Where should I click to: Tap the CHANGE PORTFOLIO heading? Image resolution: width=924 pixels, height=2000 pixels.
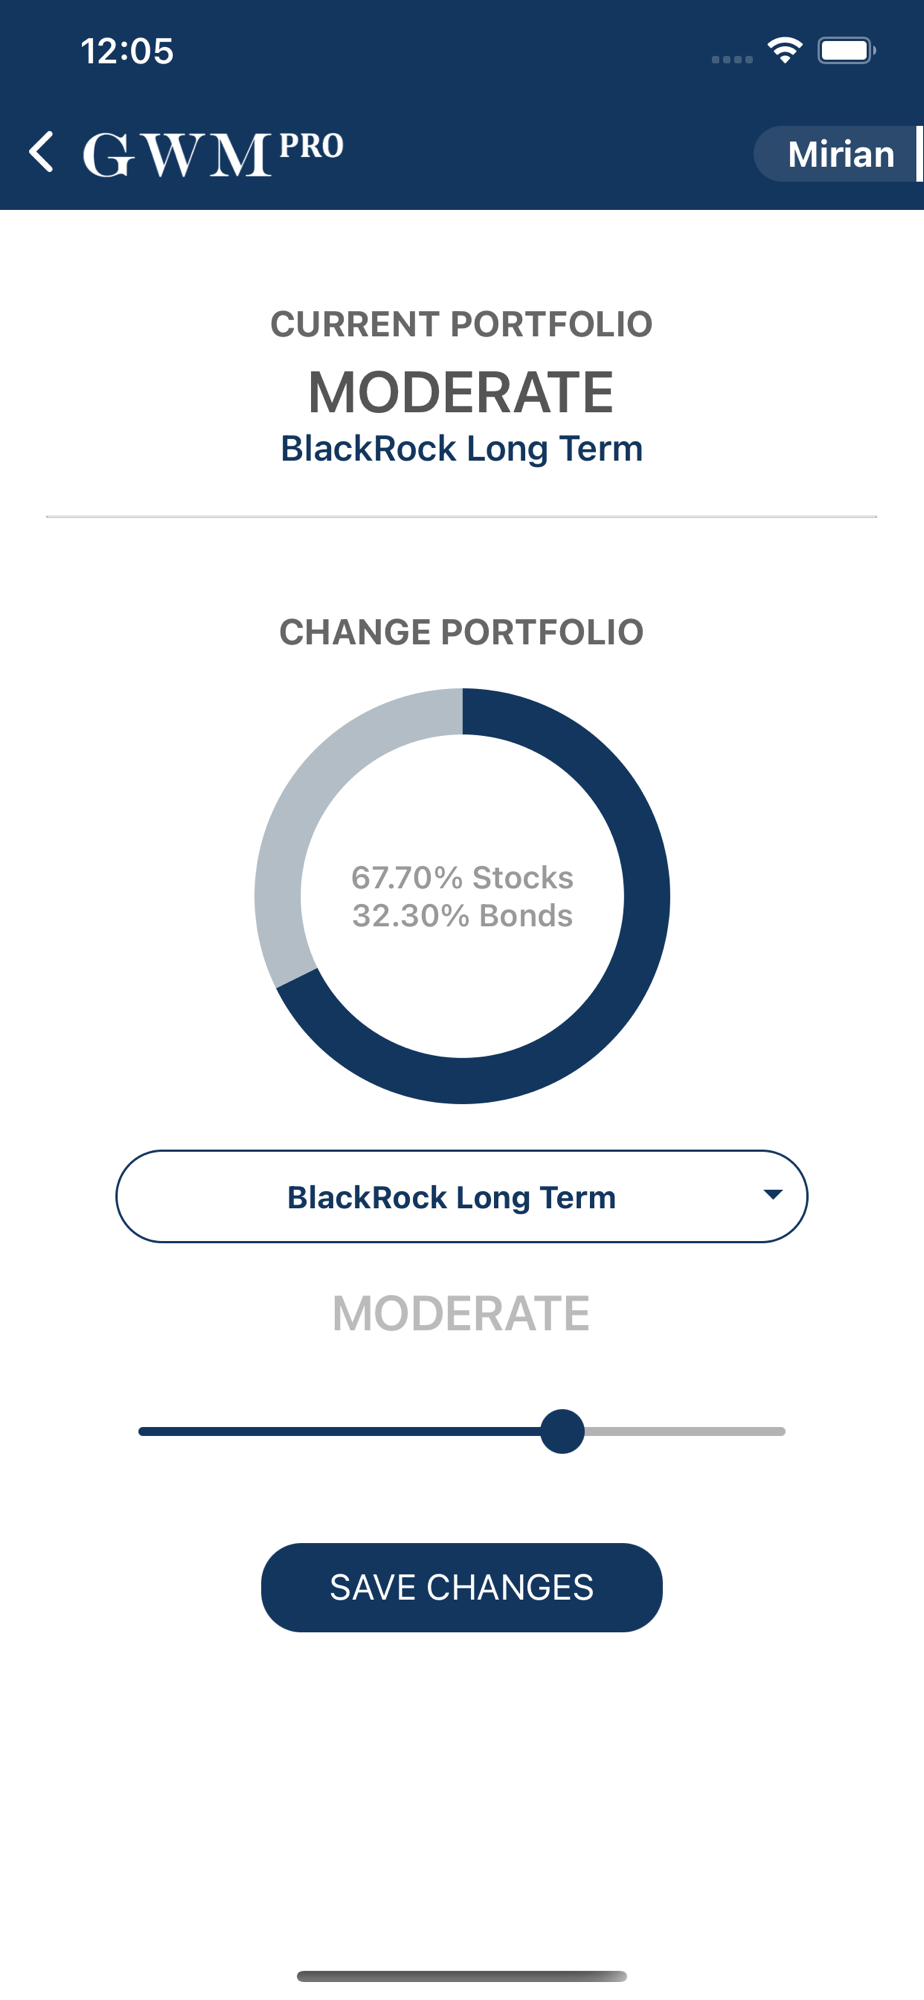(x=461, y=632)
